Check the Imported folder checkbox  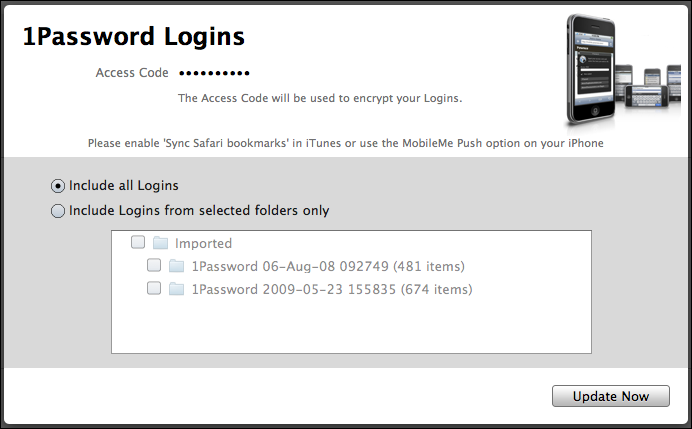click(x=138, y=242)
